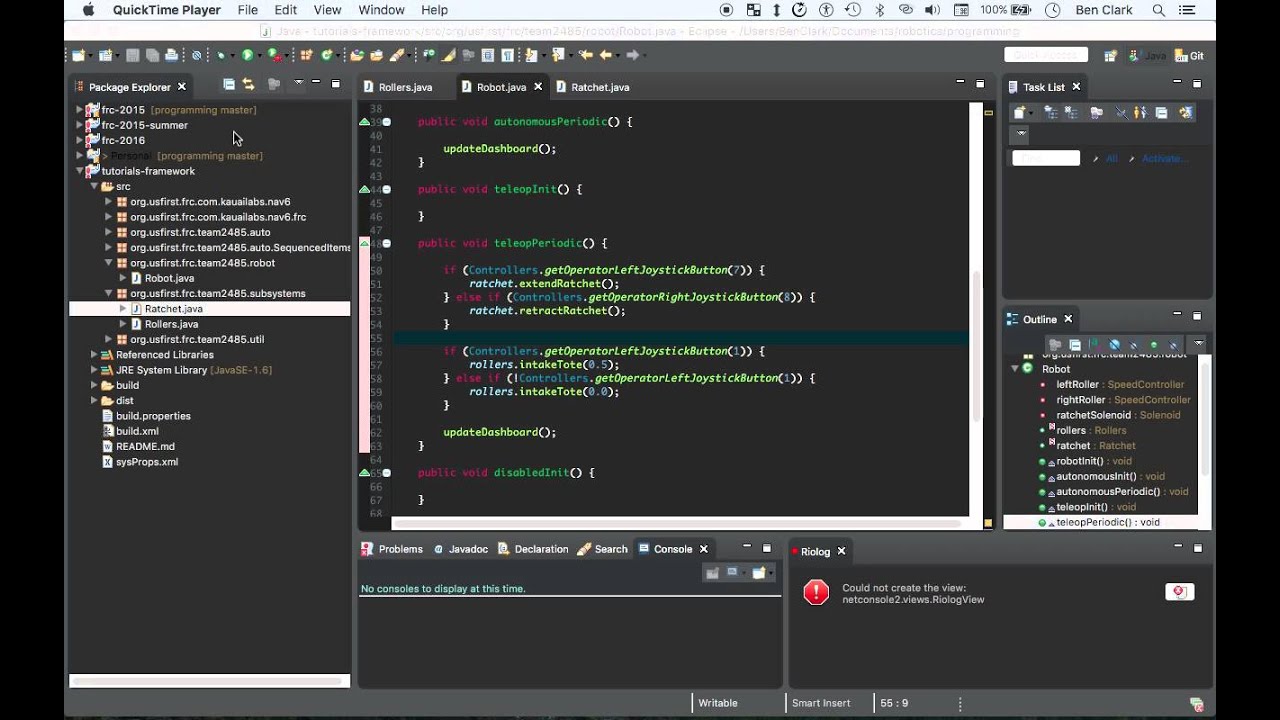Open Robot.java in Package Explorer

coord(169,278)
